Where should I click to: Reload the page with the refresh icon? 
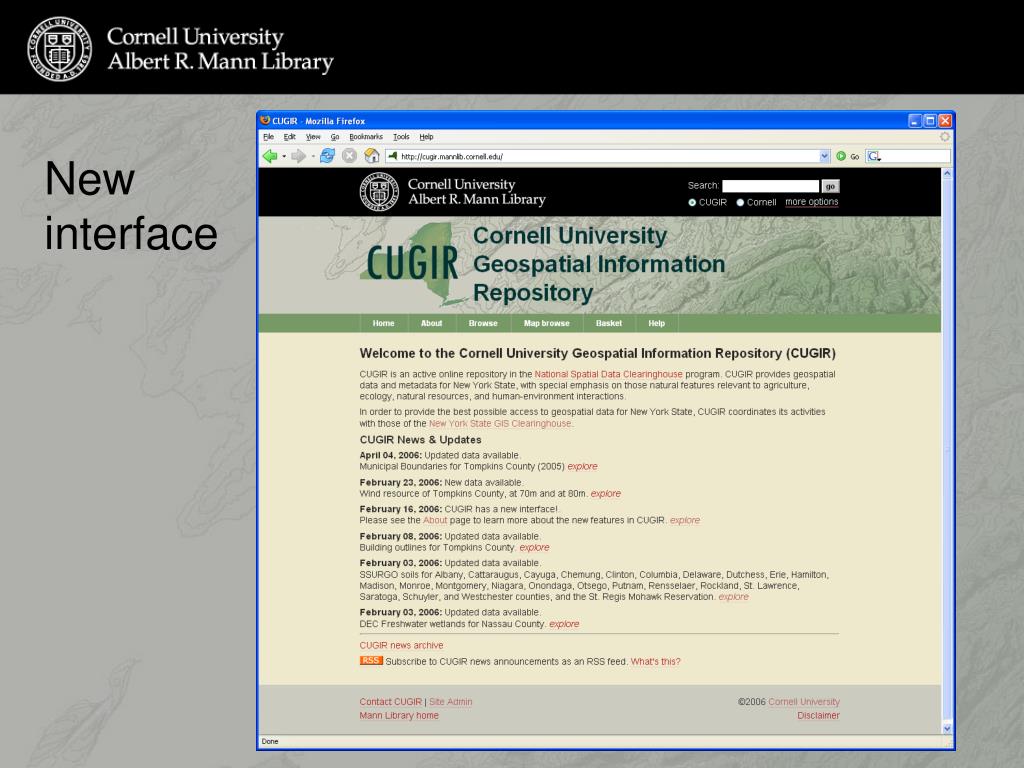328,156
